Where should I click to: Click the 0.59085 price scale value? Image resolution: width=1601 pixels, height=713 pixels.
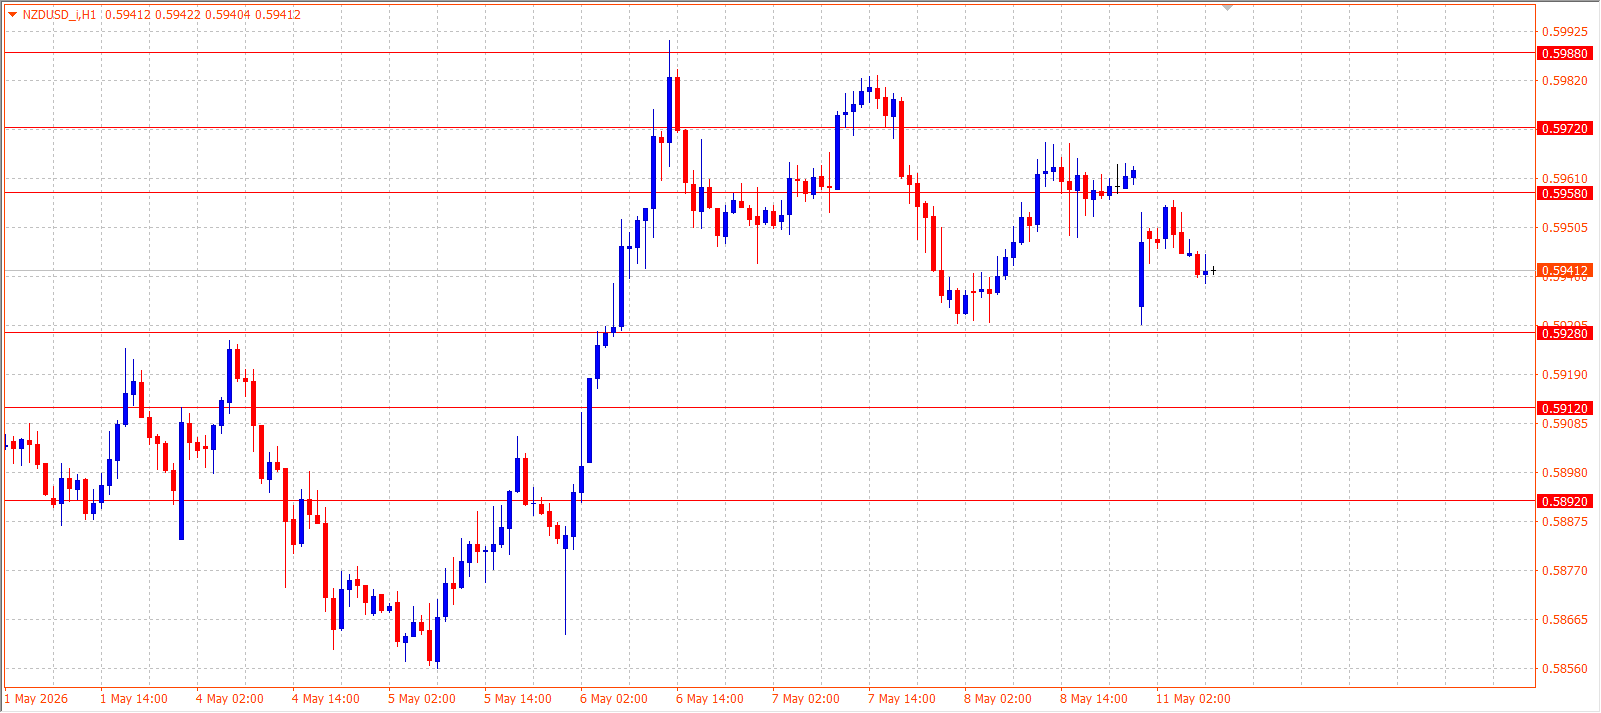pos(1565,424)
